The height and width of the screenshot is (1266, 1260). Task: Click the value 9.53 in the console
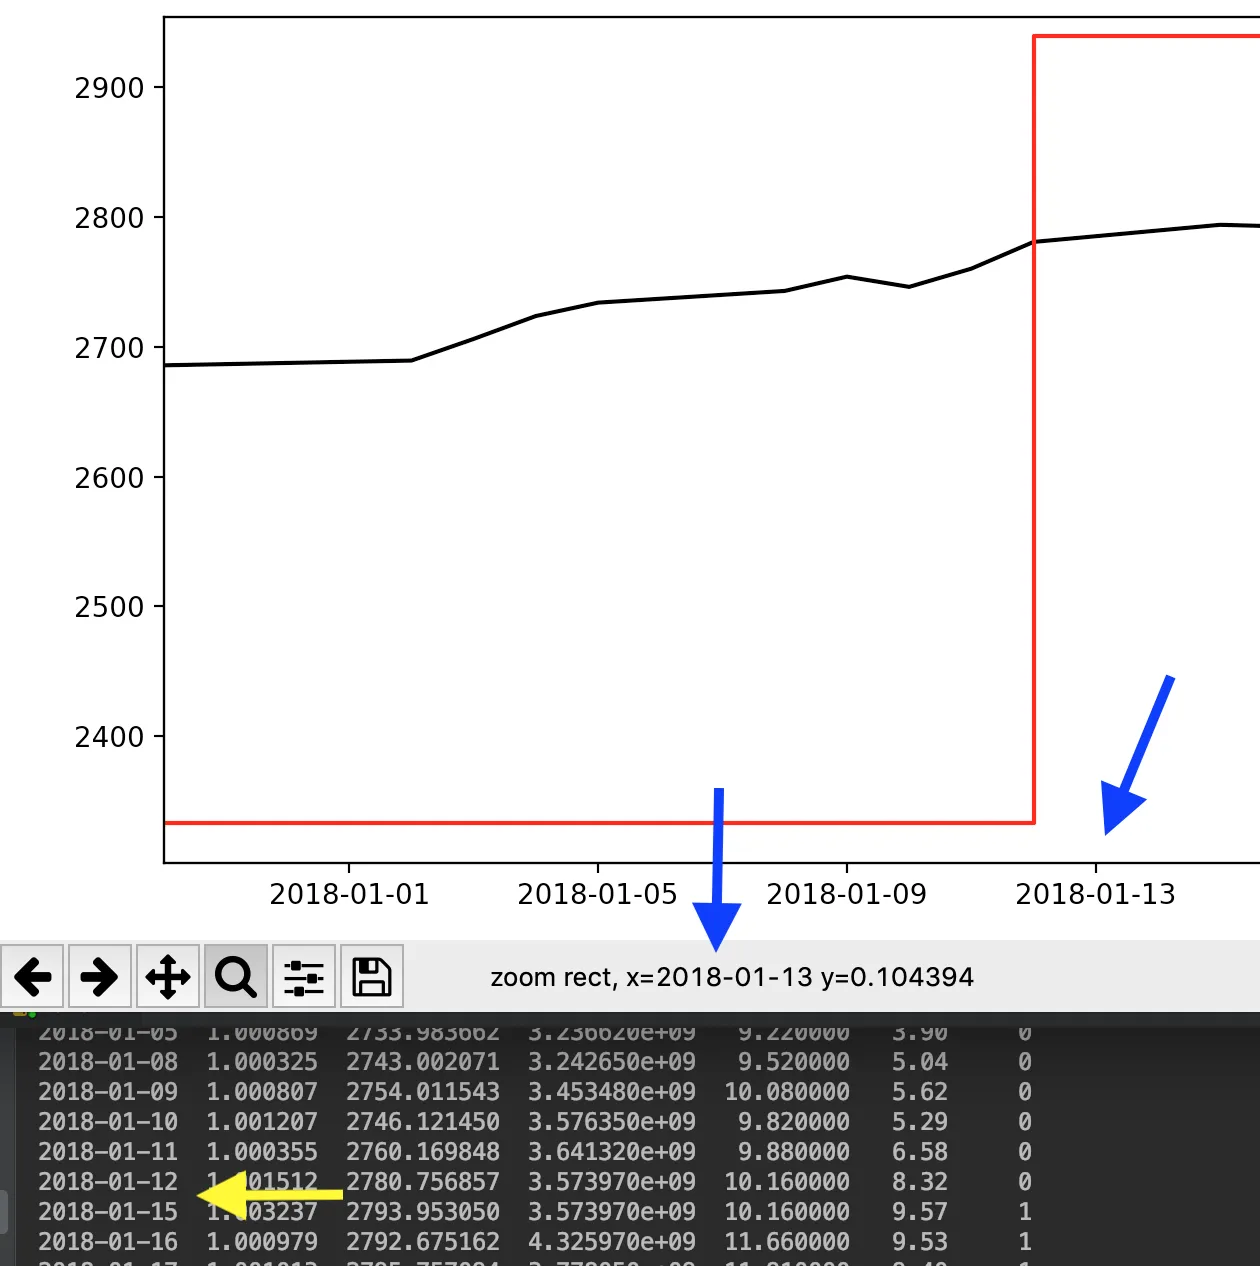pos(920,1241)
